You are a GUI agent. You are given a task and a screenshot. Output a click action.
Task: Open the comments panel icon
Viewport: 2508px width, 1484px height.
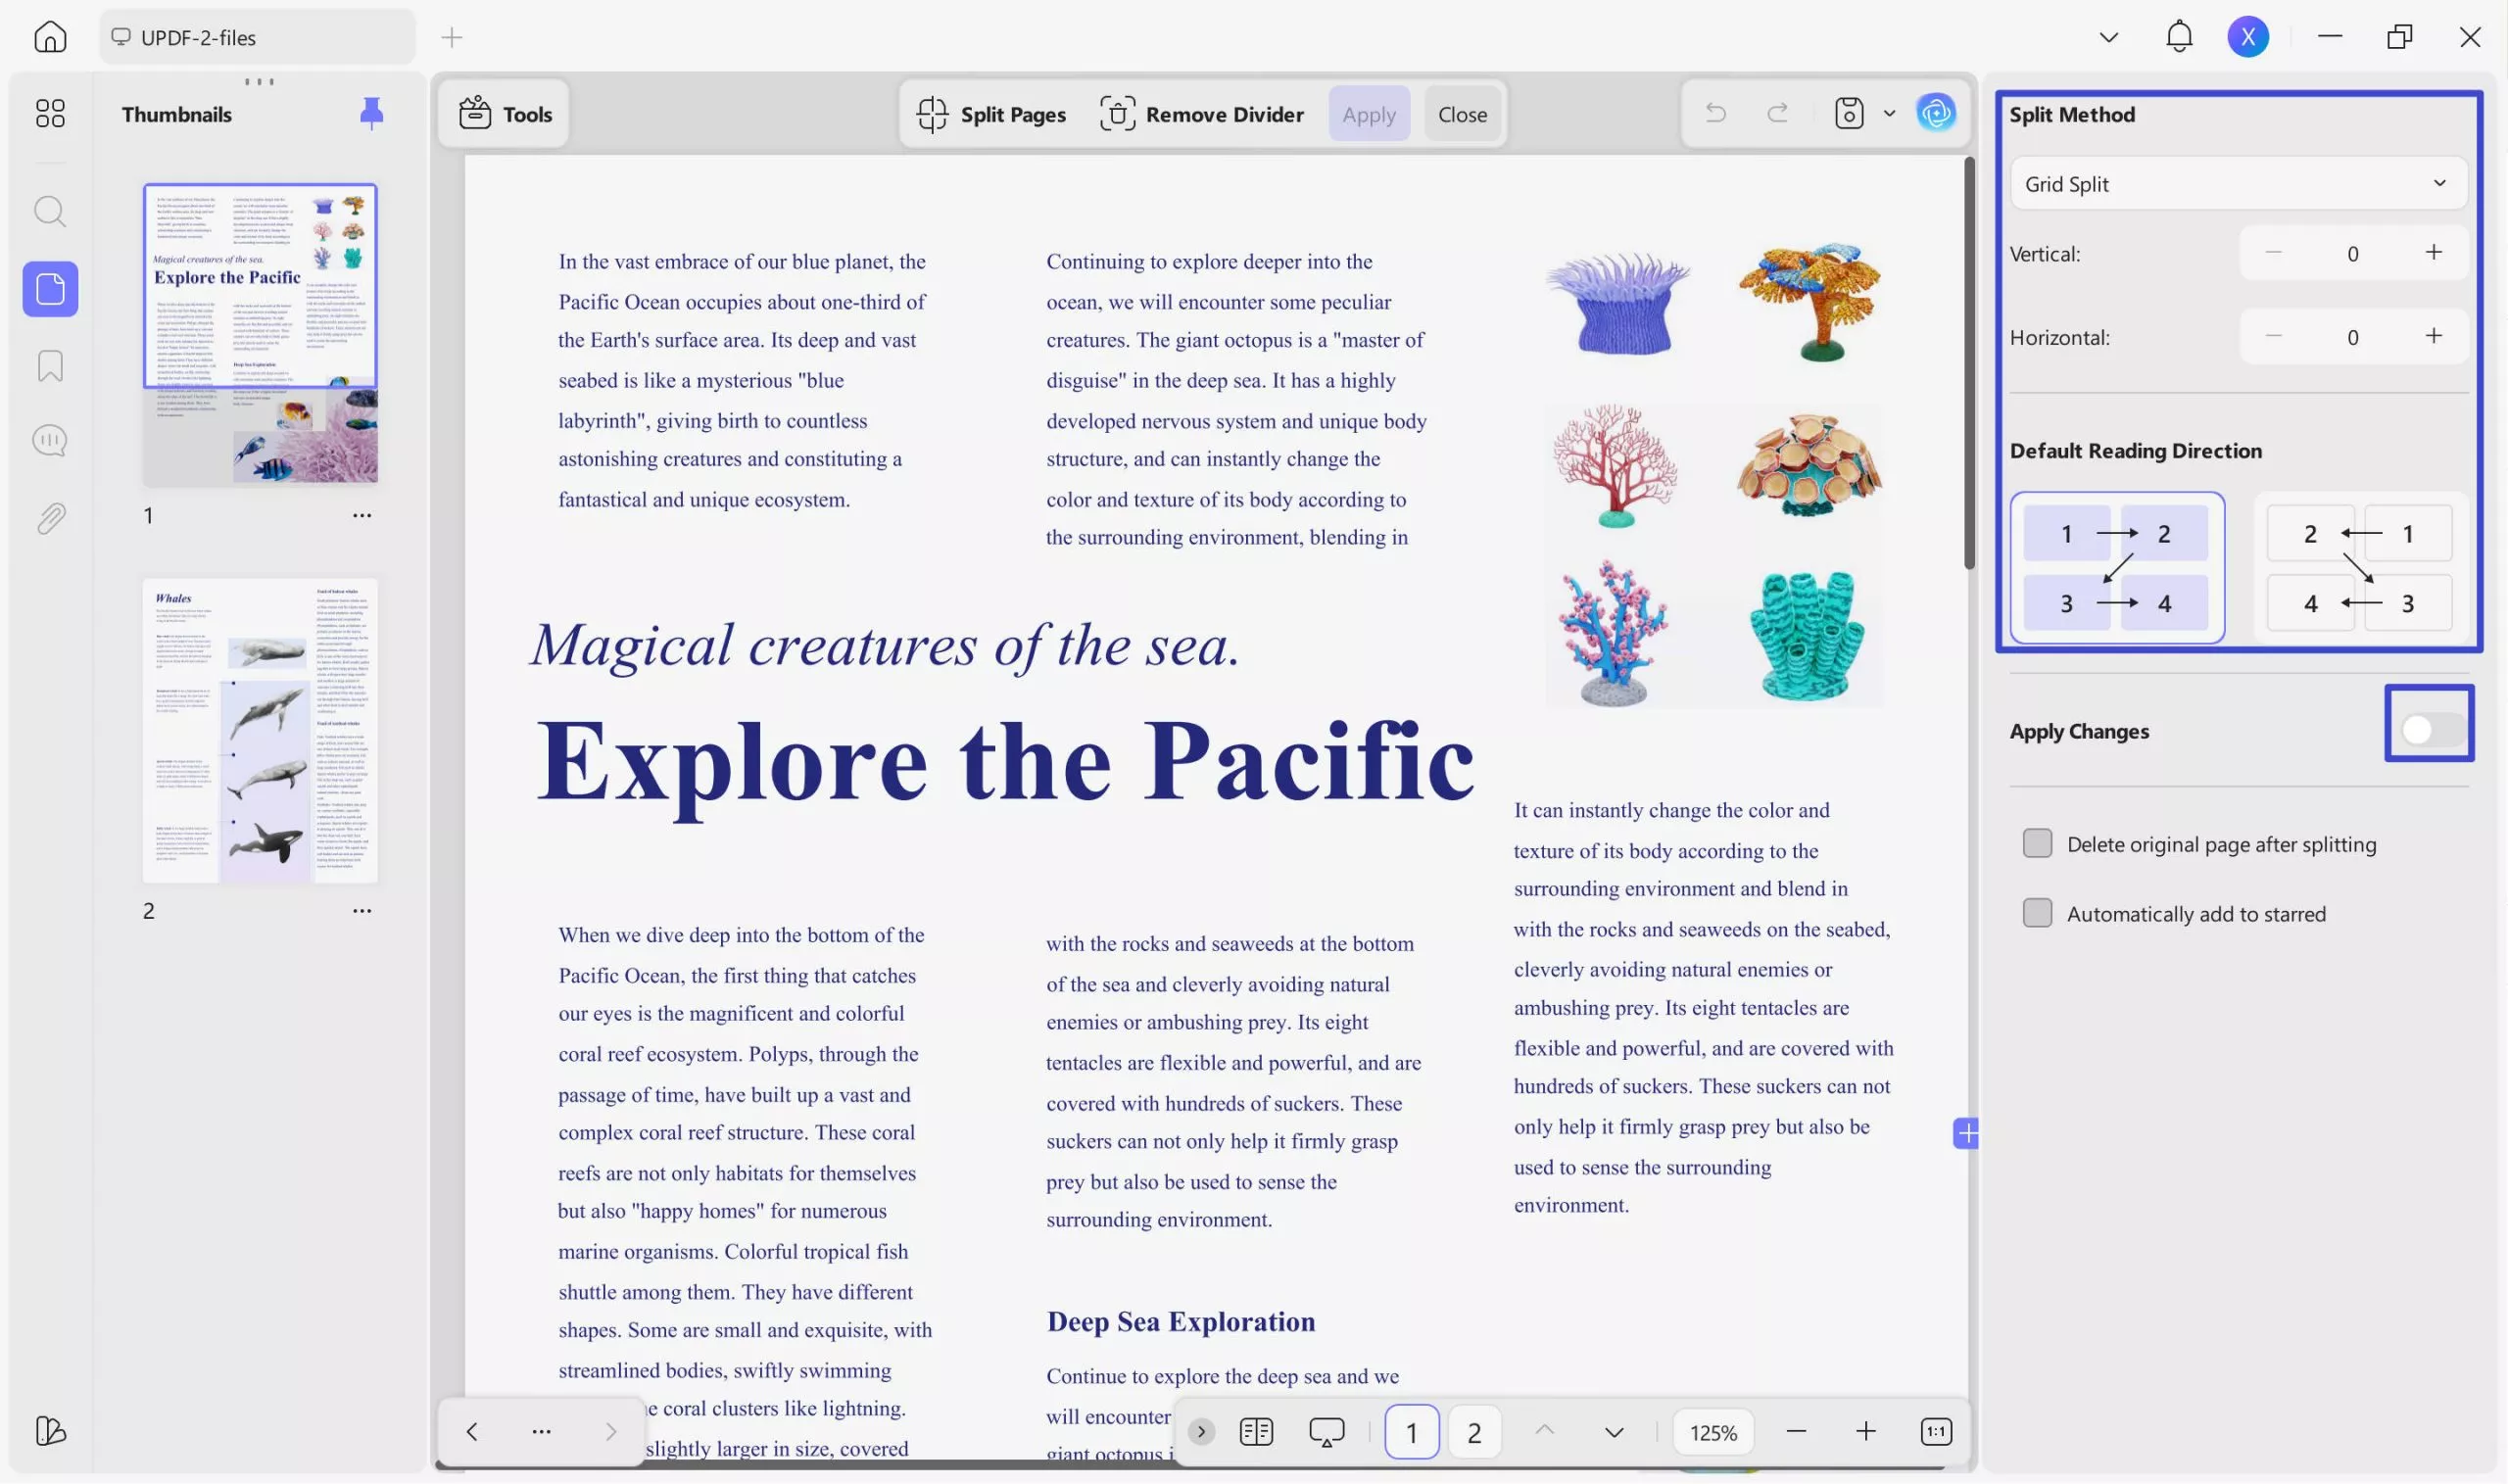tap(50, 441)
